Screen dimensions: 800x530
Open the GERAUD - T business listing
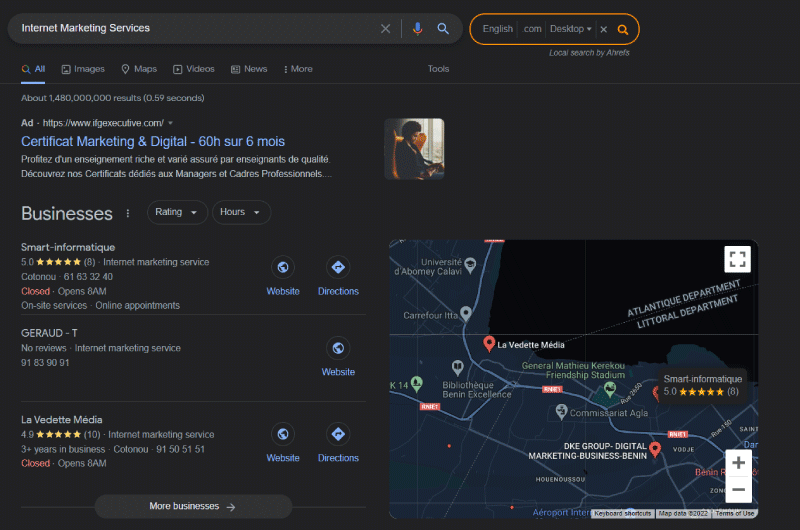(49, 333)
